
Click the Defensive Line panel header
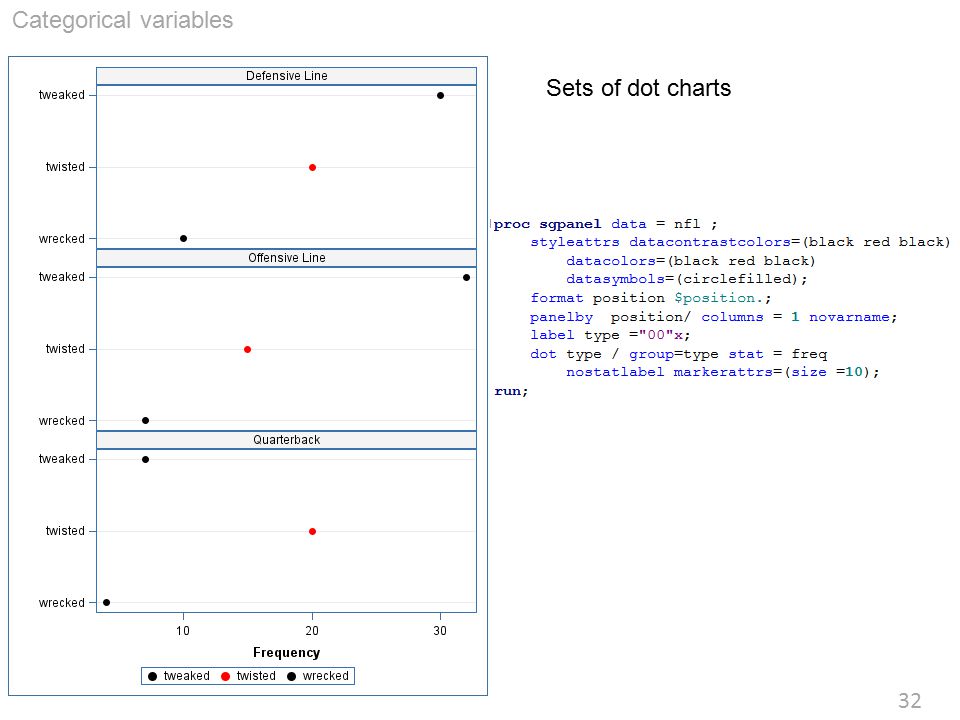287,76
